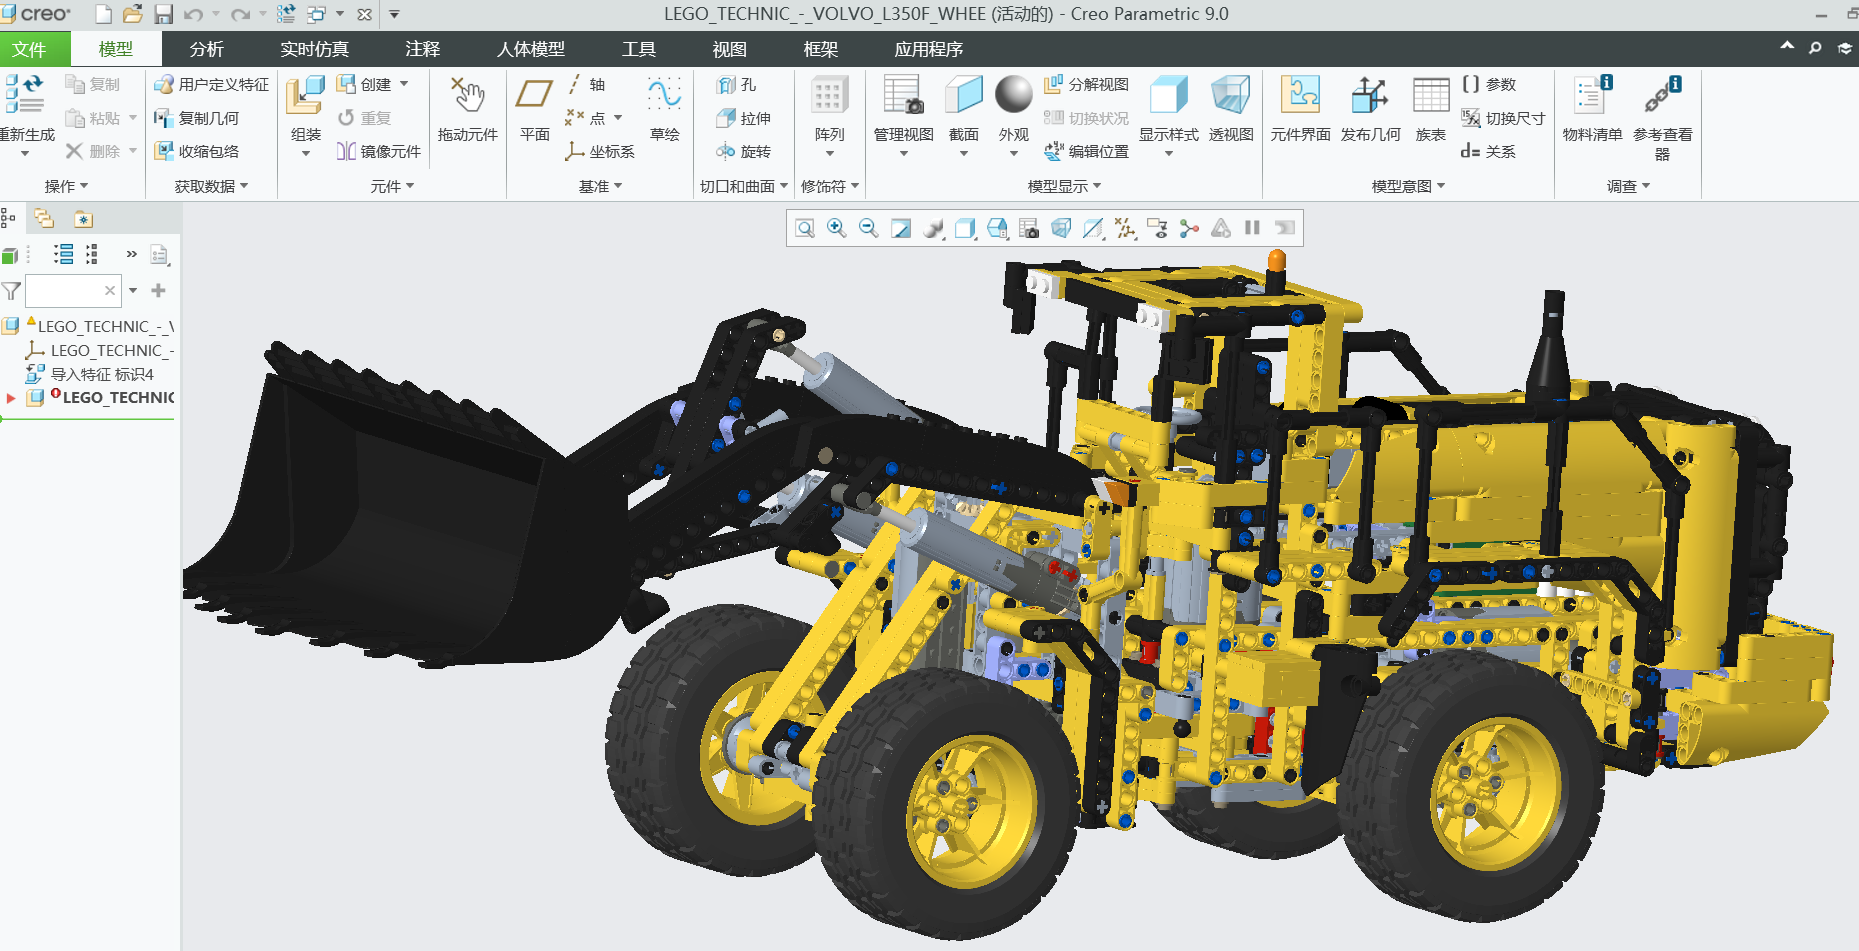Toggle the model tree filter funnel
The width and height of the screenshot is (1859, 951).
11,291
